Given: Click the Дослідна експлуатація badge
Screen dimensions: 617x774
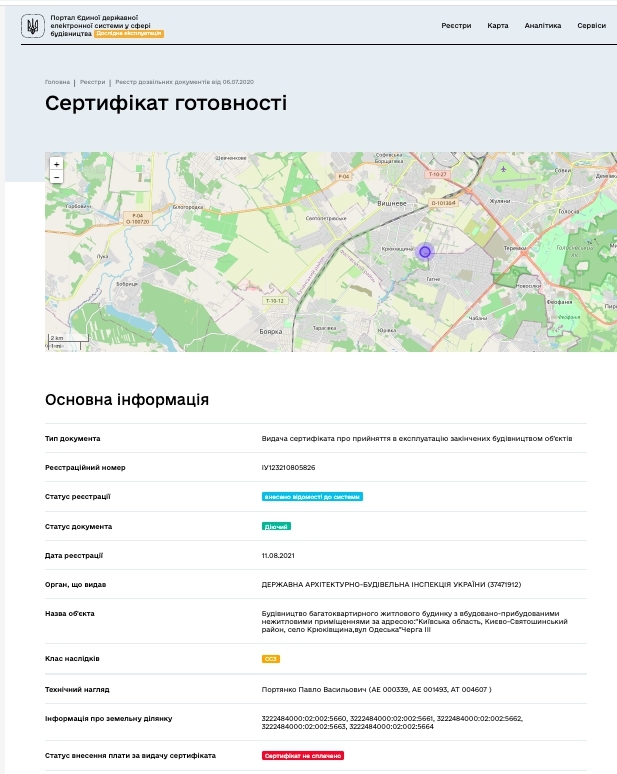Looking at the screenshot, I should point(129,34).
